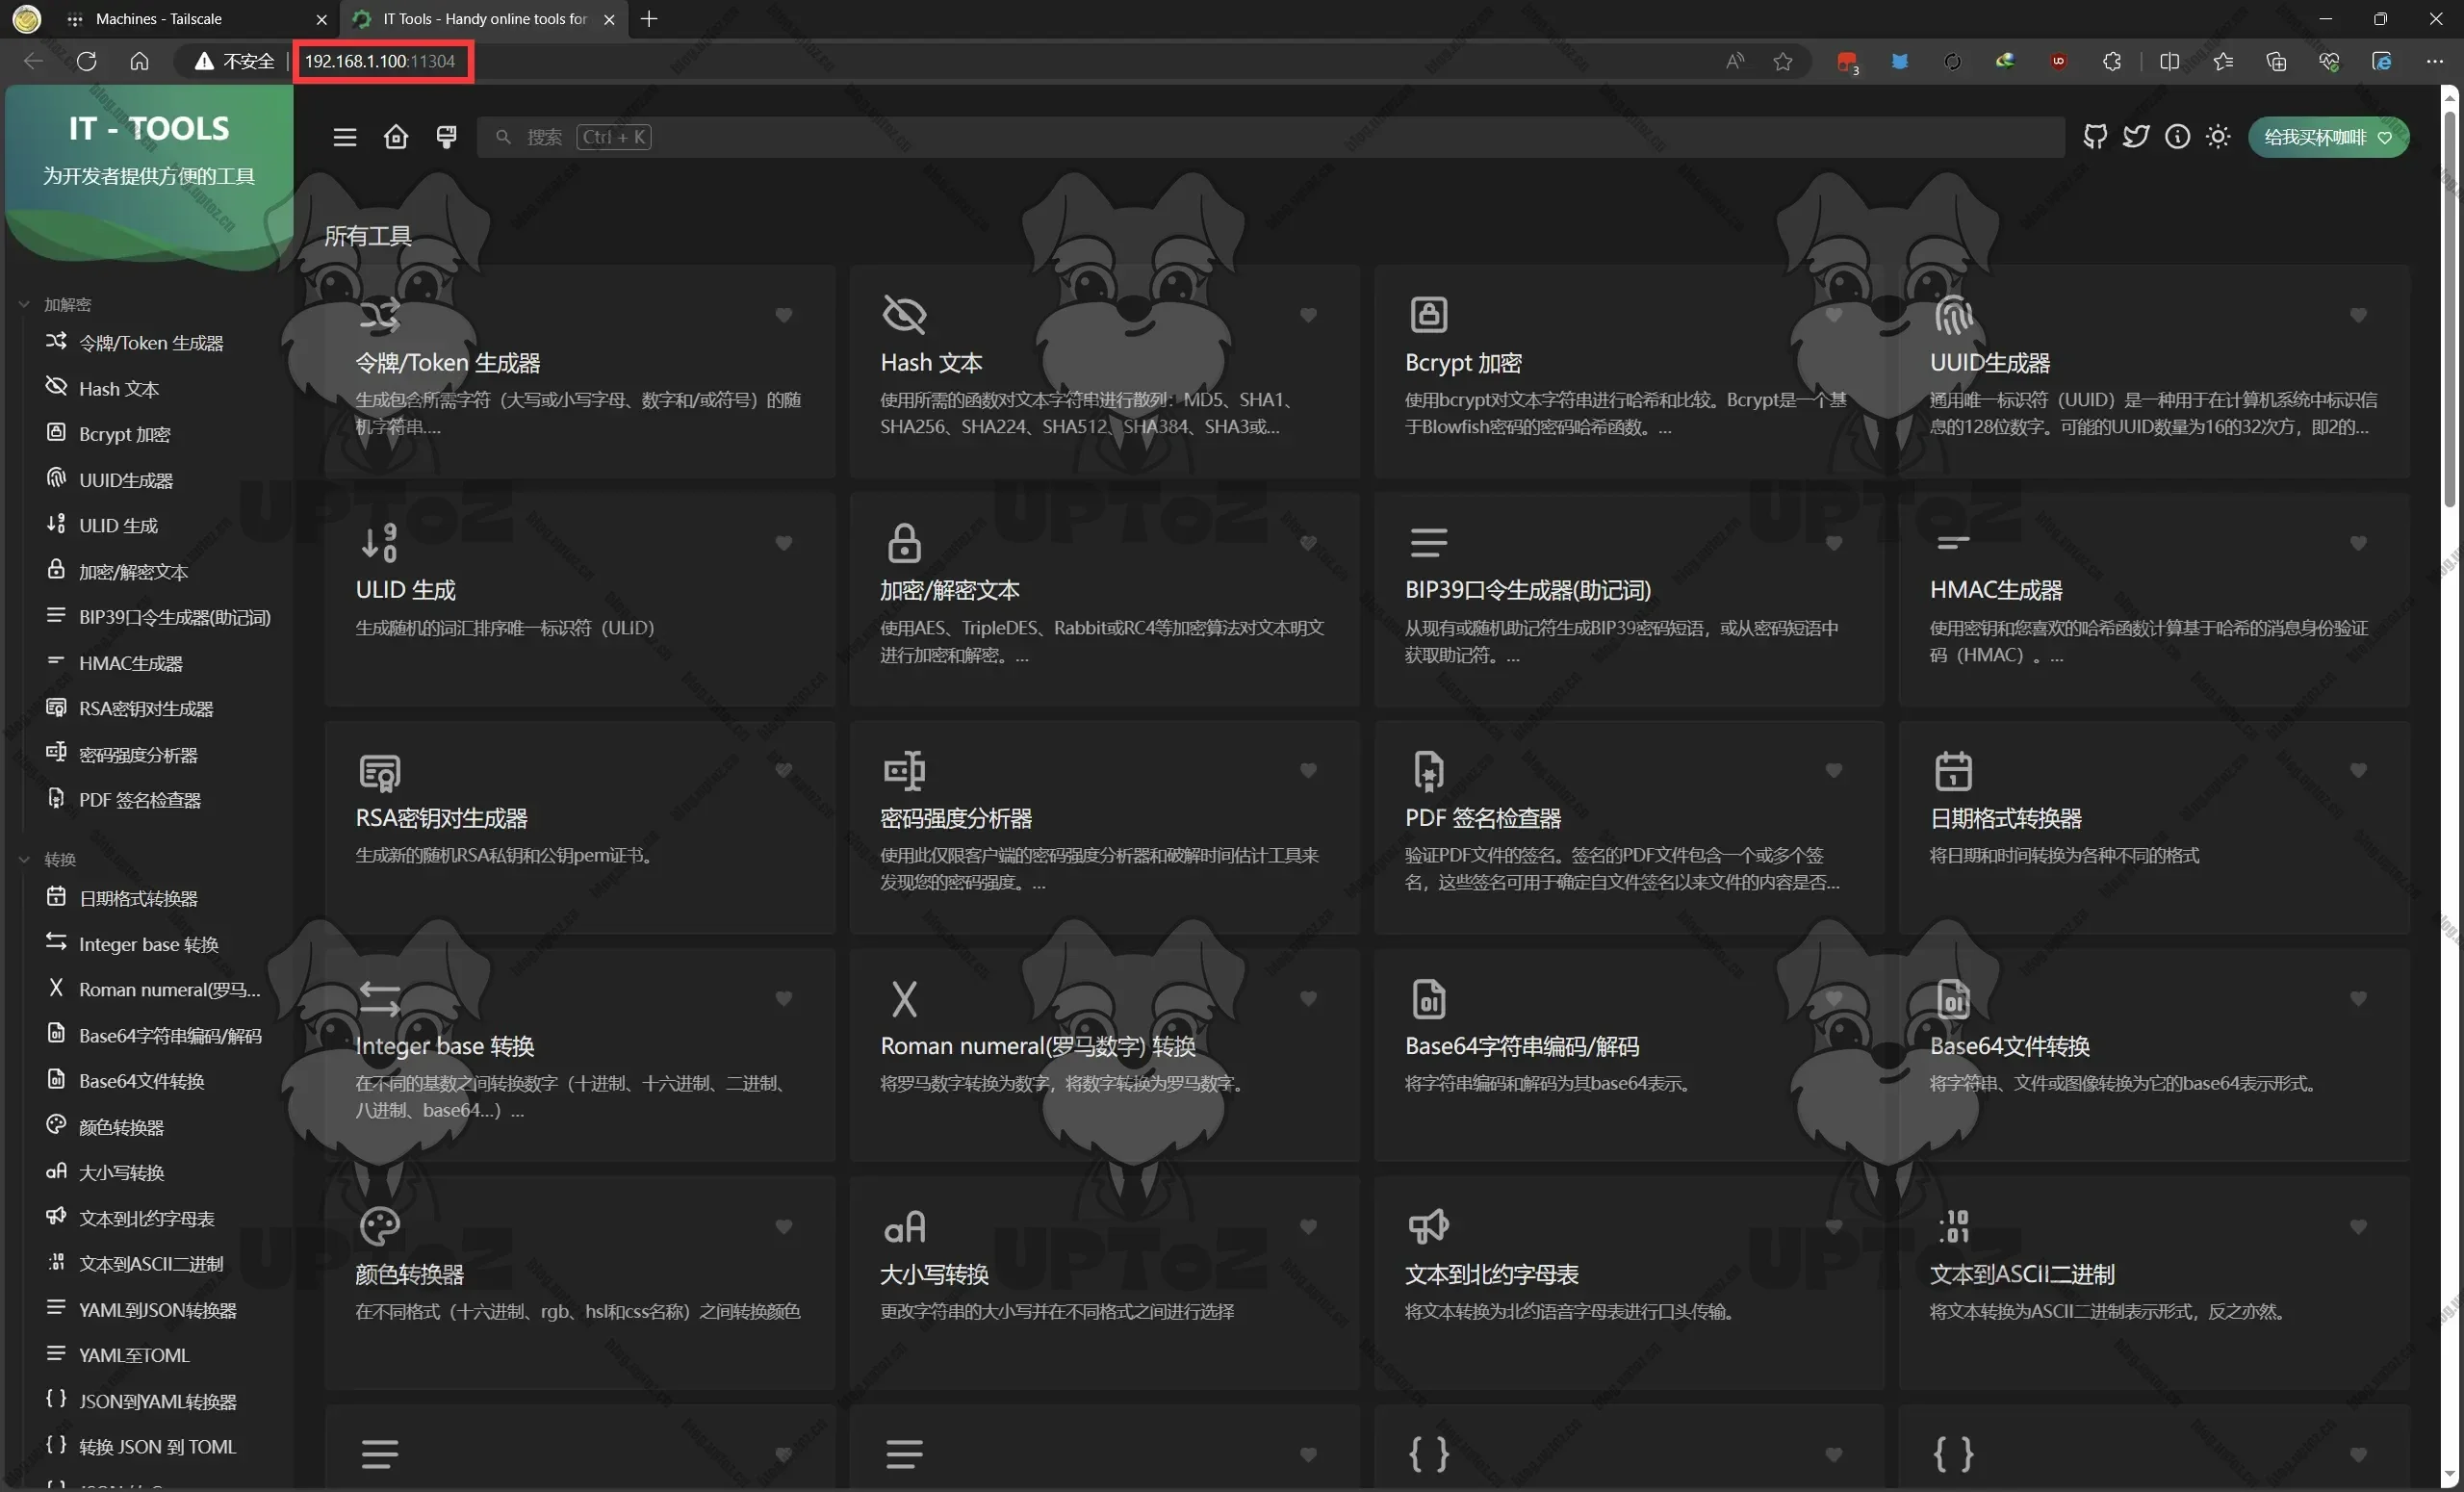The image size is (2464, 1492).
Task: Collapse the 转换 sidebar category
Action: [48, 859]
